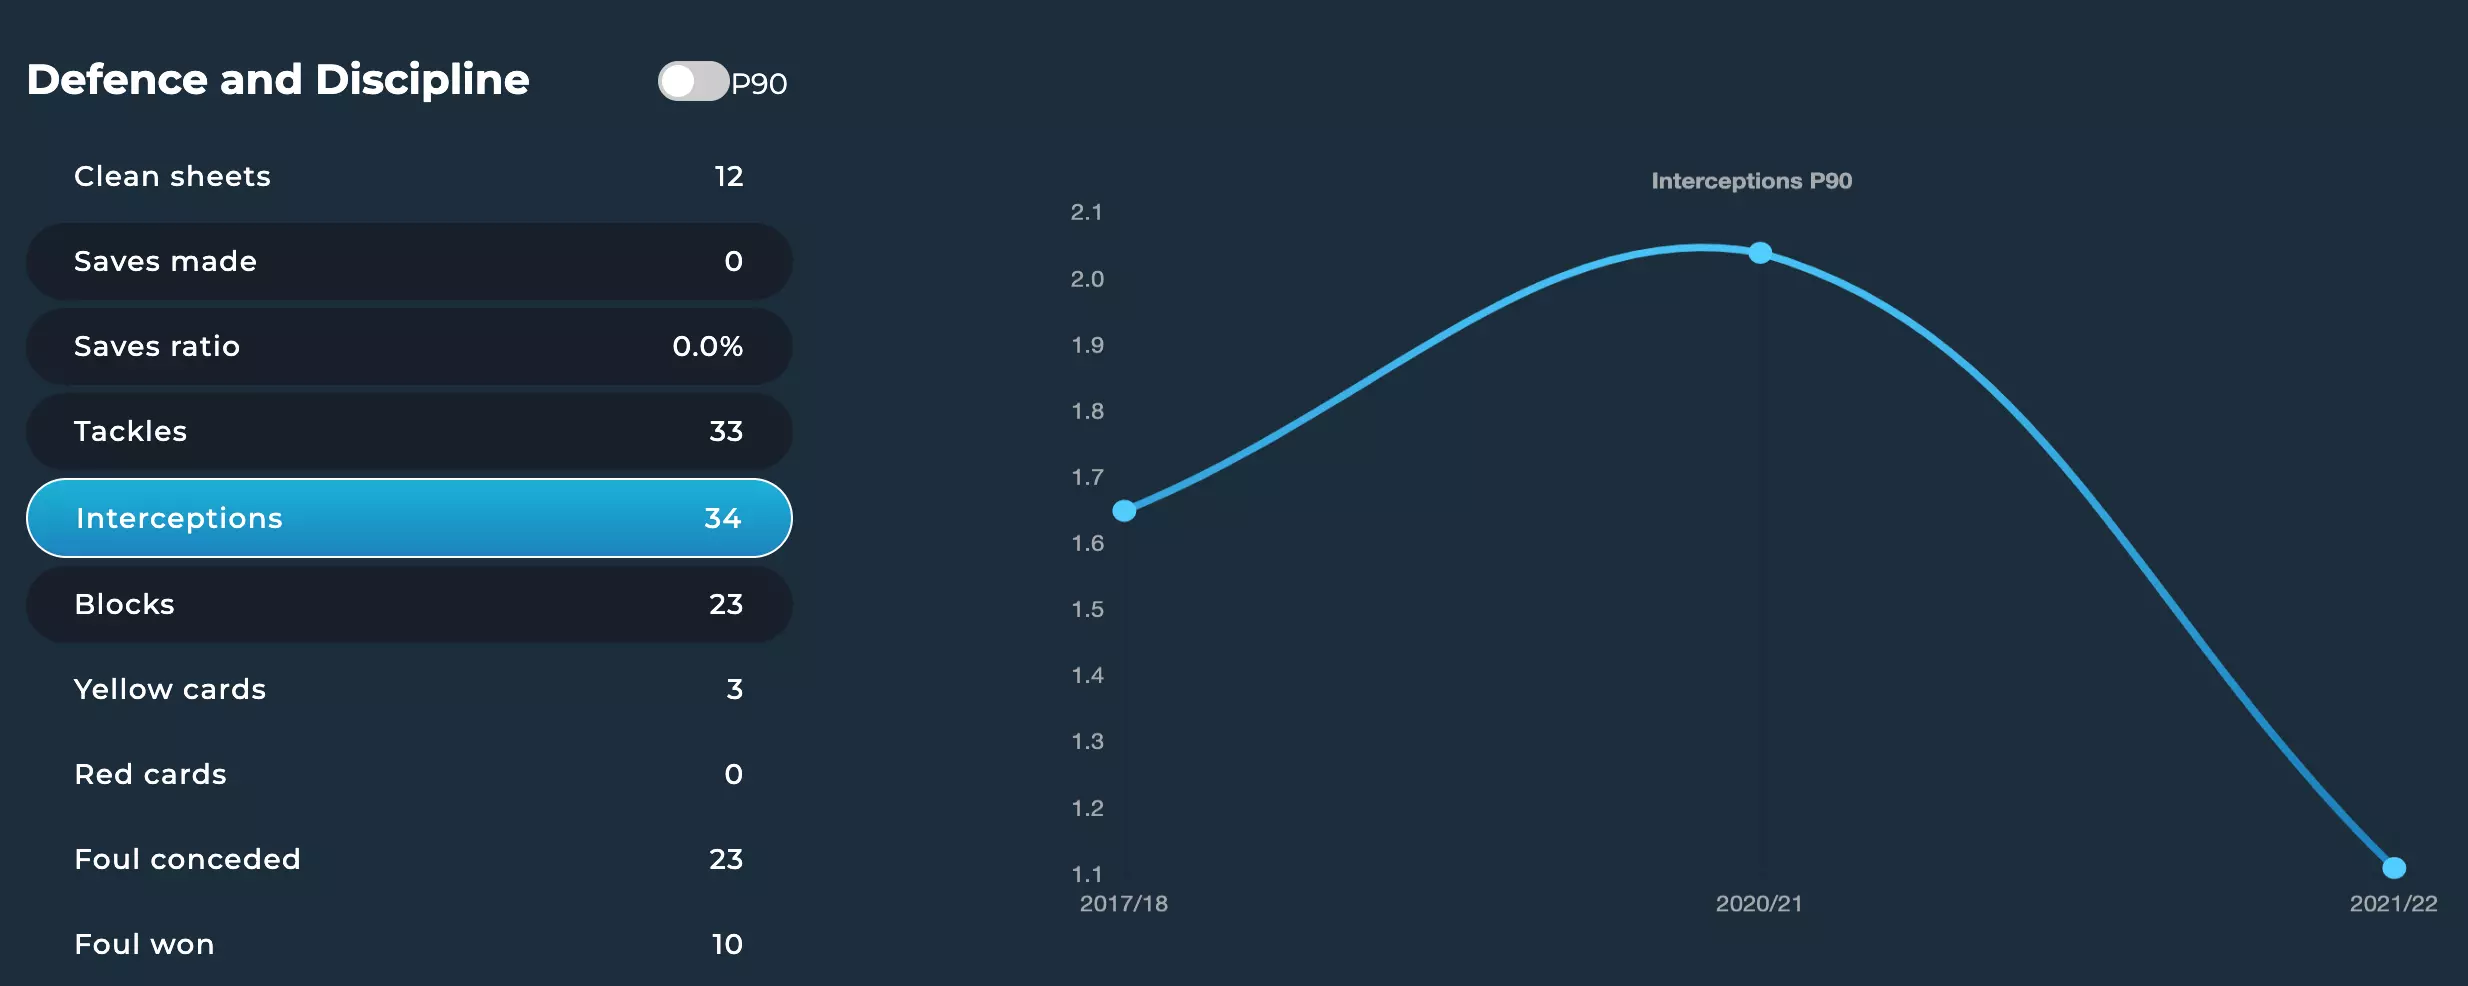Open the Blocks stat row
Image resolution: width=2468 pixels, height=986 pixels.
coord(408,605)
